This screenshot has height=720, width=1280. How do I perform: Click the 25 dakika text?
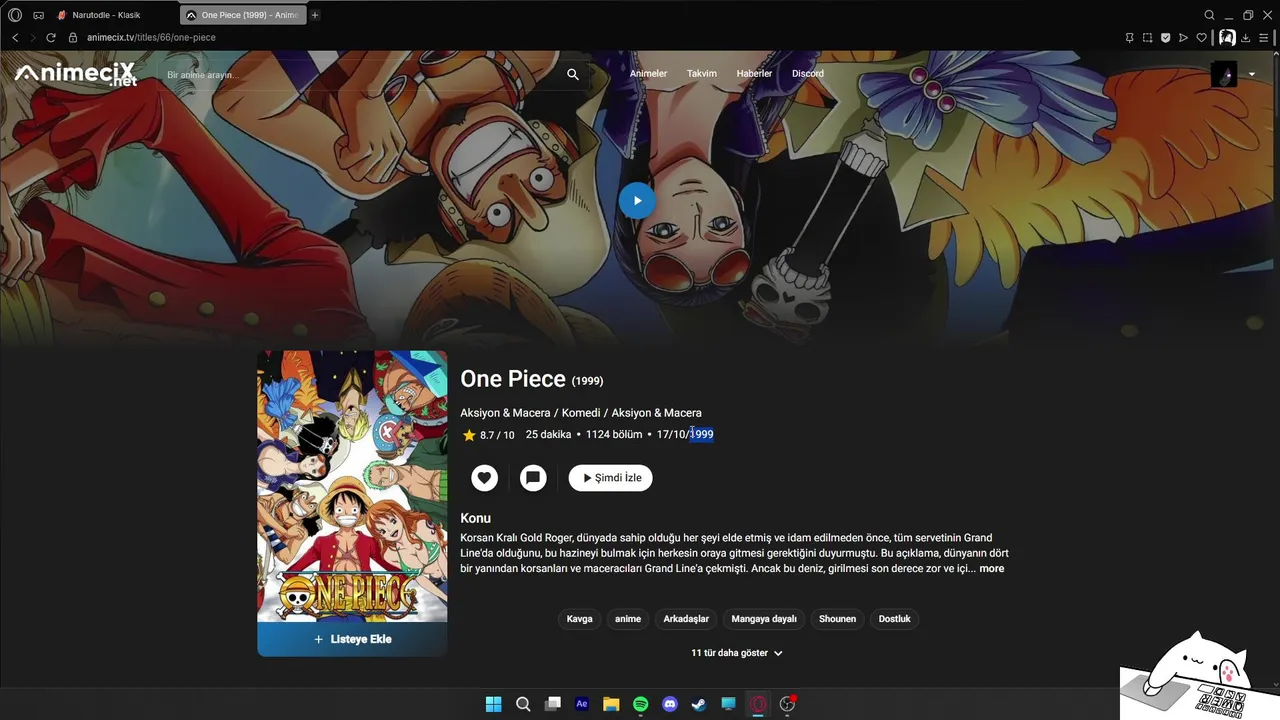click(x=549, y=435)
